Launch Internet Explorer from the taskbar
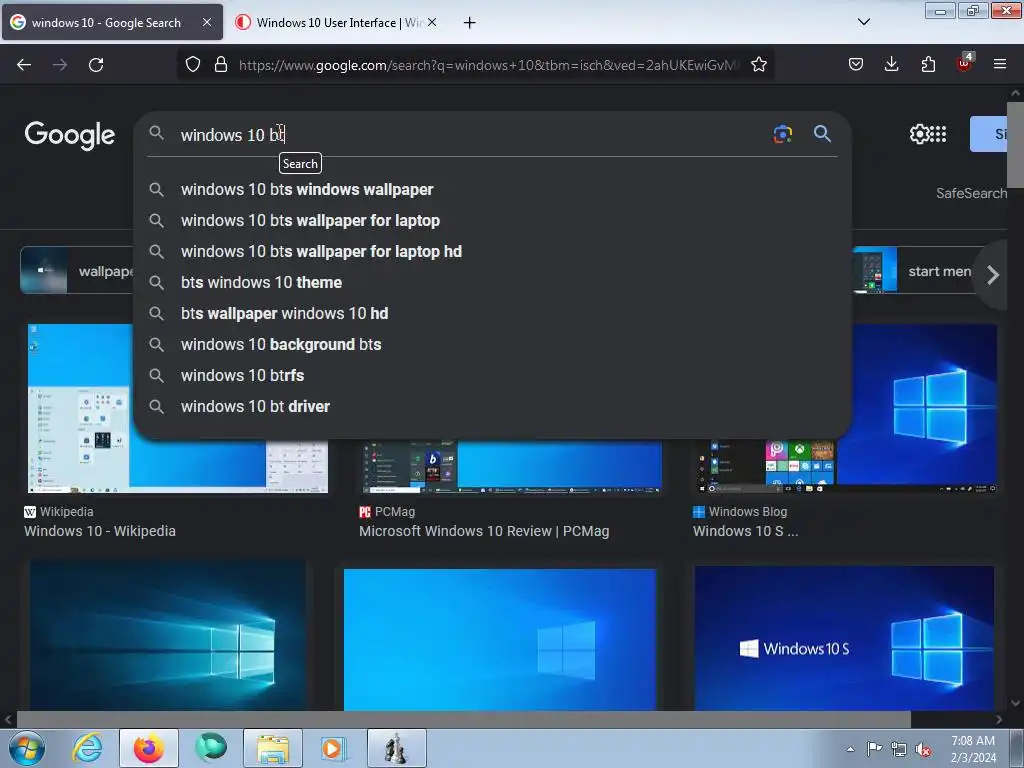 pyautogui.click(x=88, y=748)
